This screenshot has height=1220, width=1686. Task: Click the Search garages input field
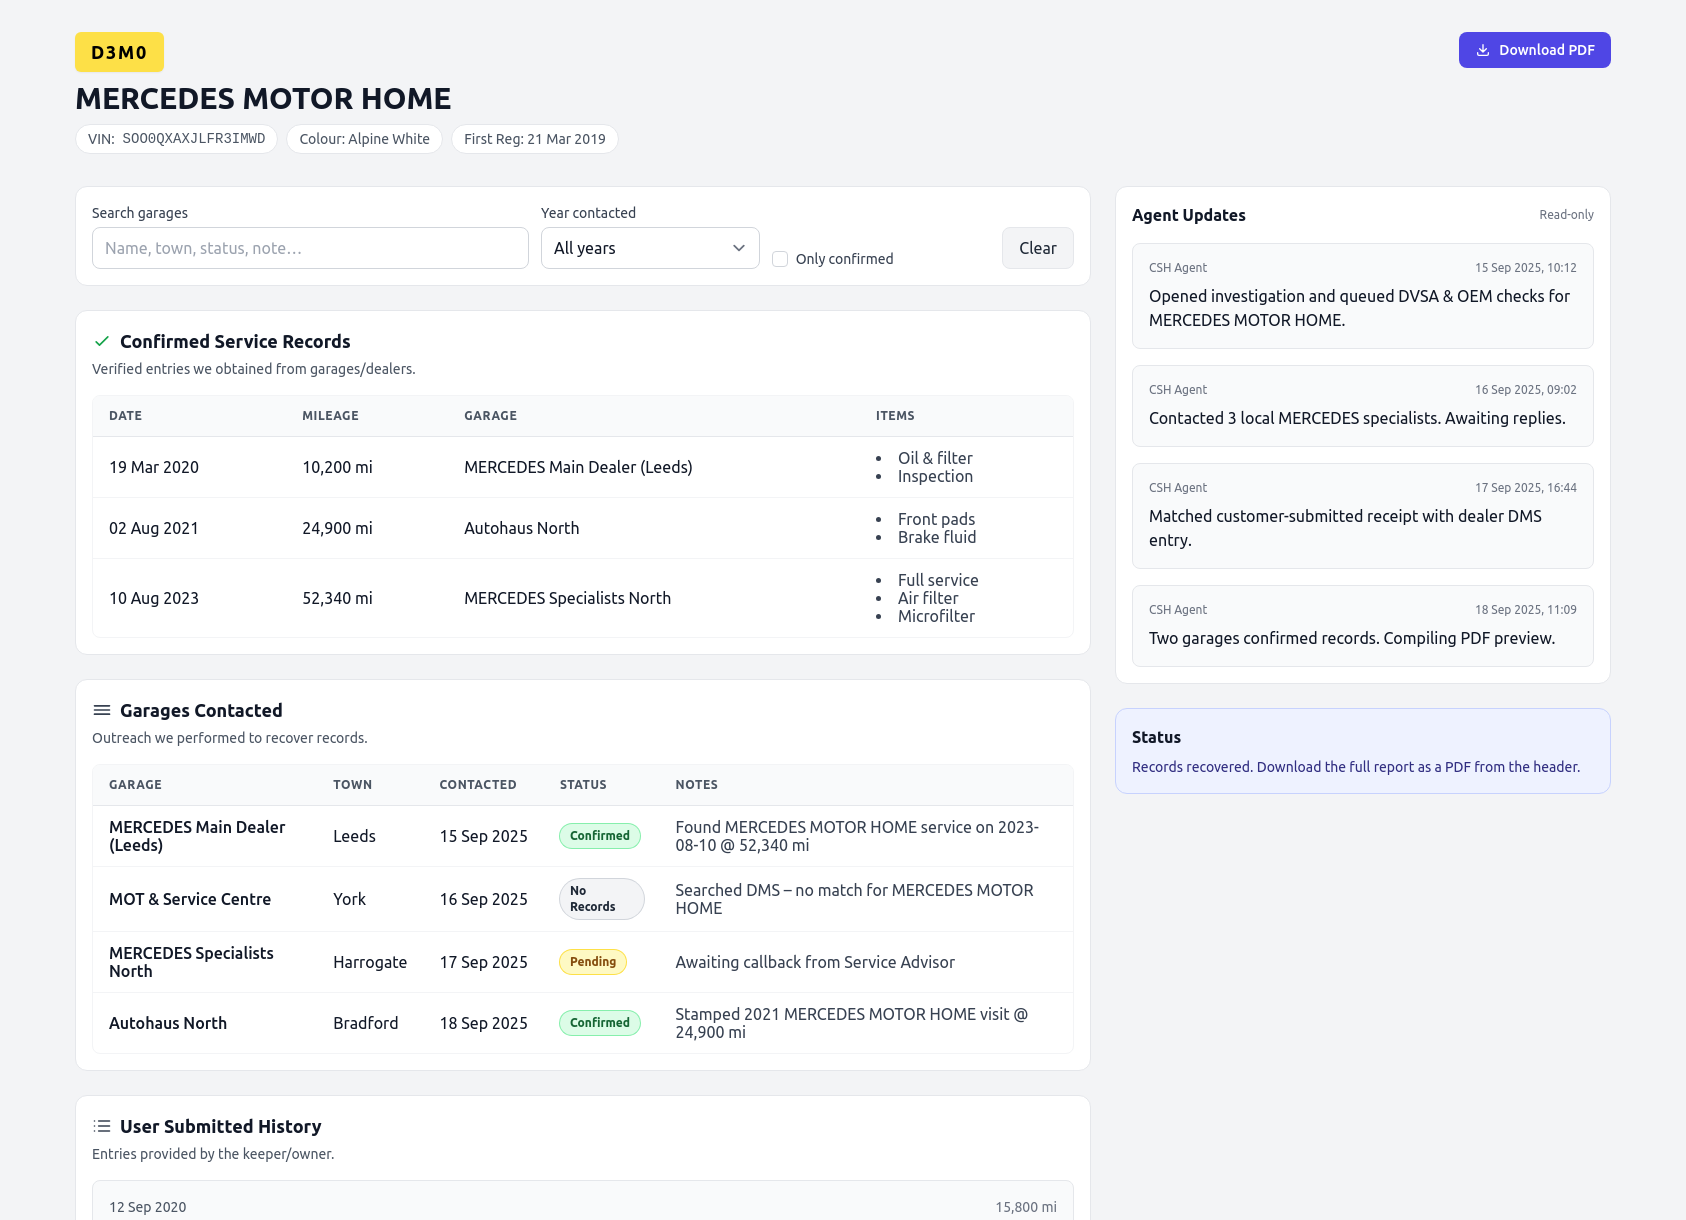(309, 247)
